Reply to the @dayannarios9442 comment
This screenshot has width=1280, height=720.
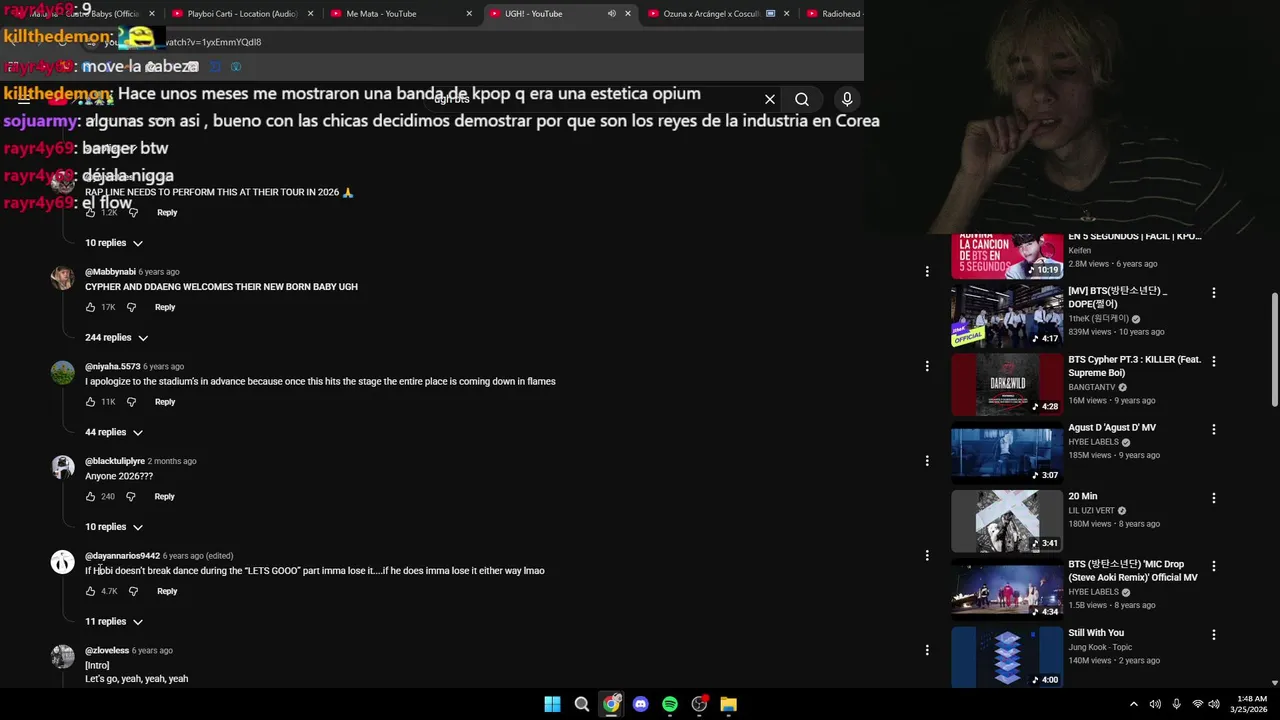[x=167, y=591]
